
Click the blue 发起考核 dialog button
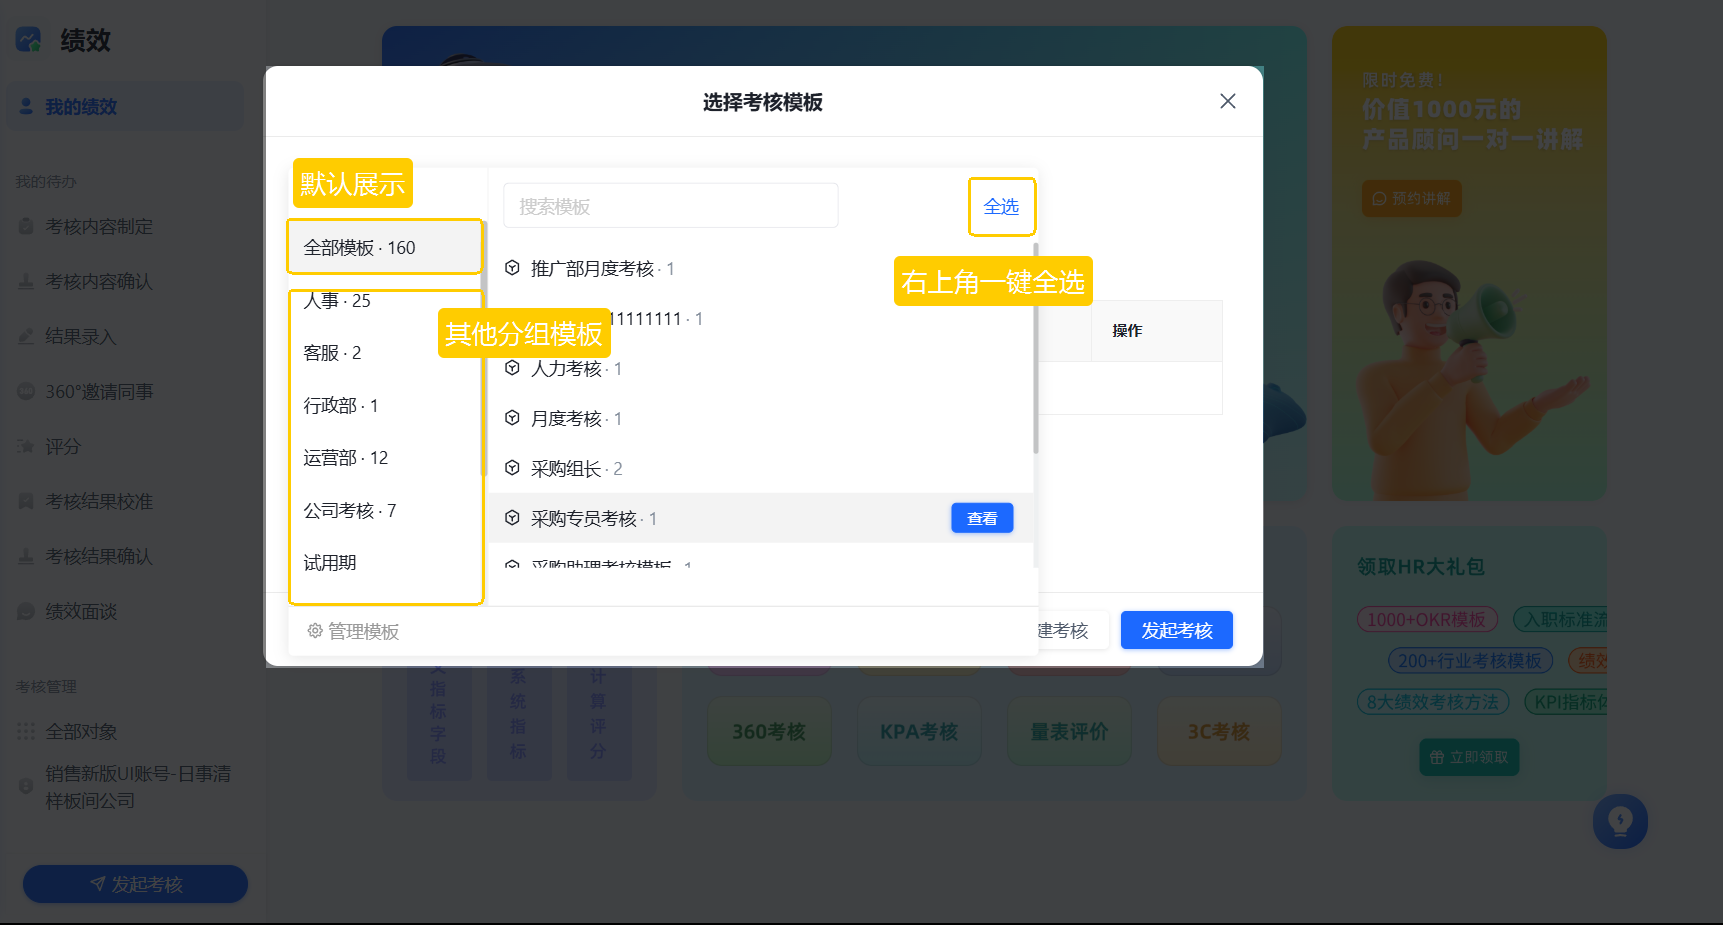pos(1177,630)
